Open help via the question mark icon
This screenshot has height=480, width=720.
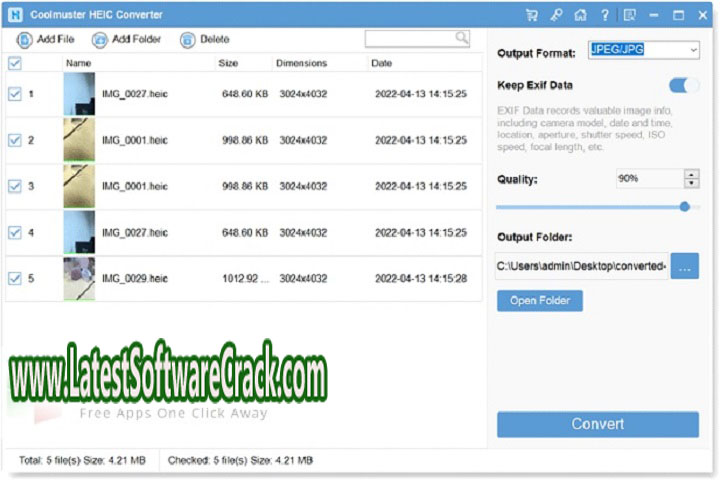click(x=605, y=15)
